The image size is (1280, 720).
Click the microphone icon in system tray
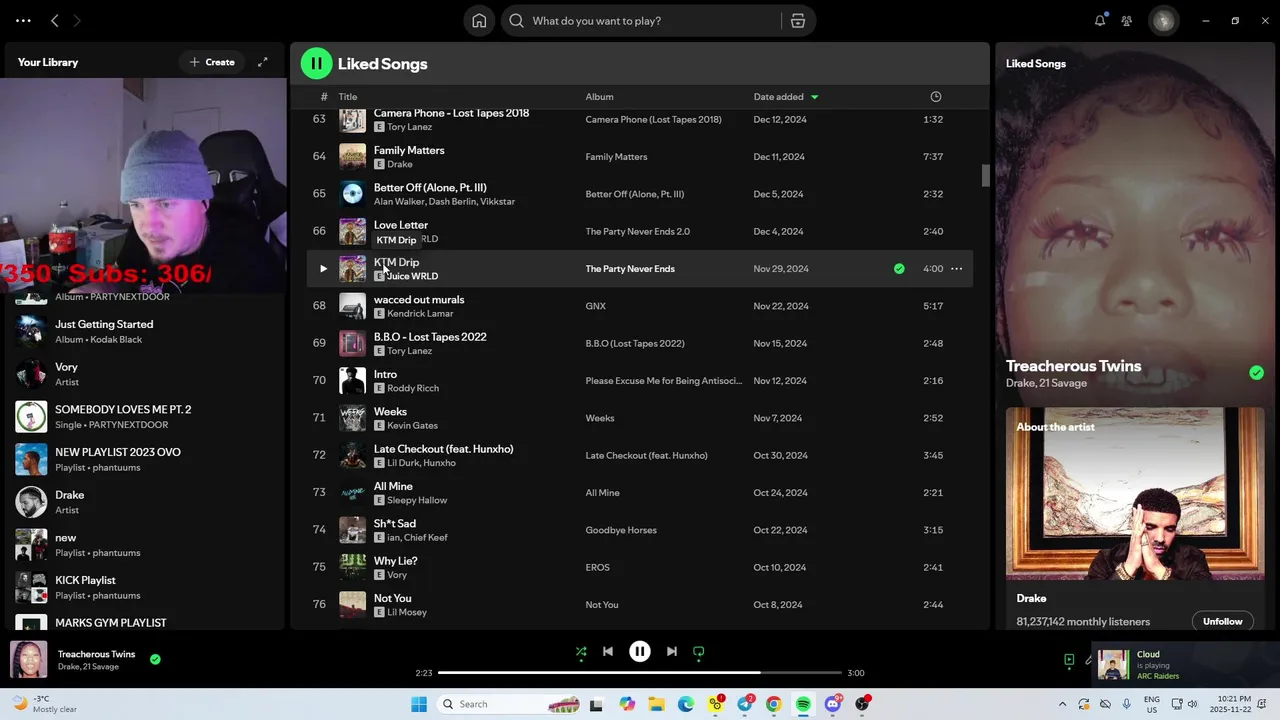[1127, 704]
